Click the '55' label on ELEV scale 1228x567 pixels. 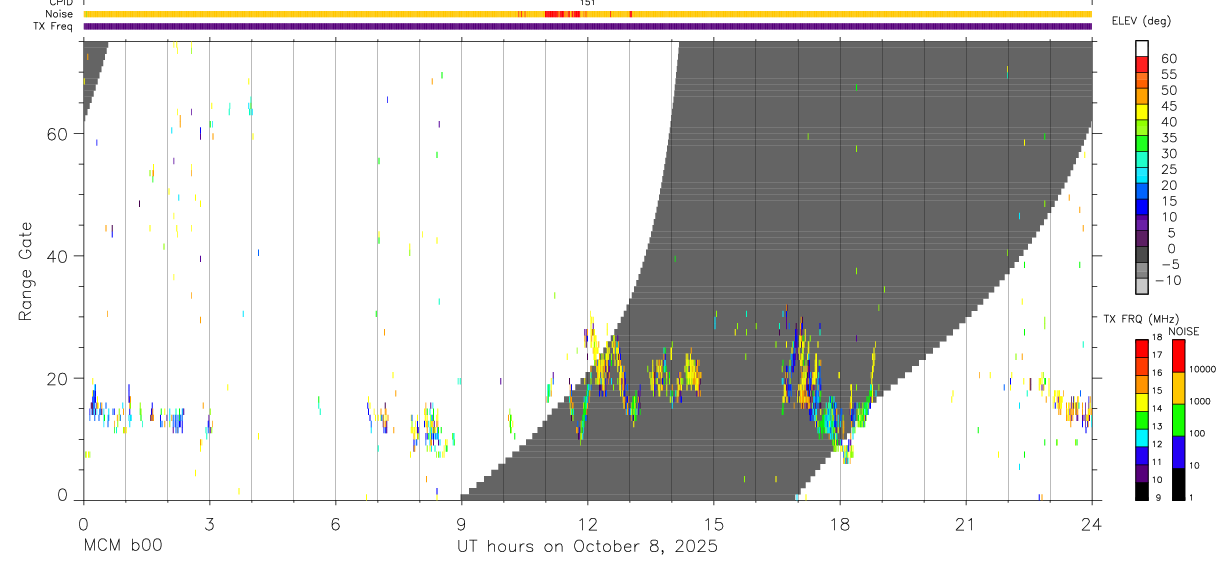1168,74
